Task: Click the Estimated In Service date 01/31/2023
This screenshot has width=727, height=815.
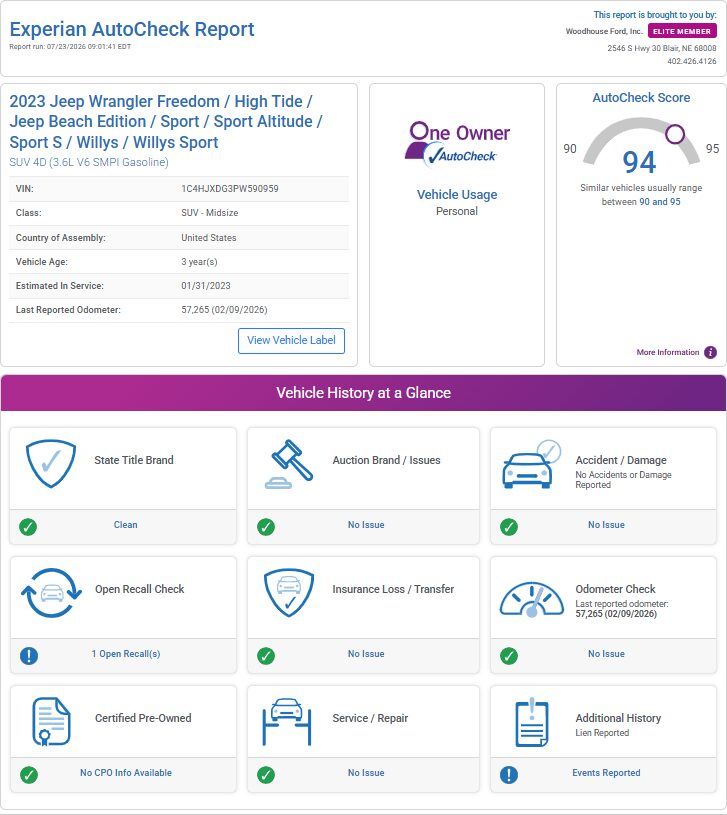Action: pos(206,285)
